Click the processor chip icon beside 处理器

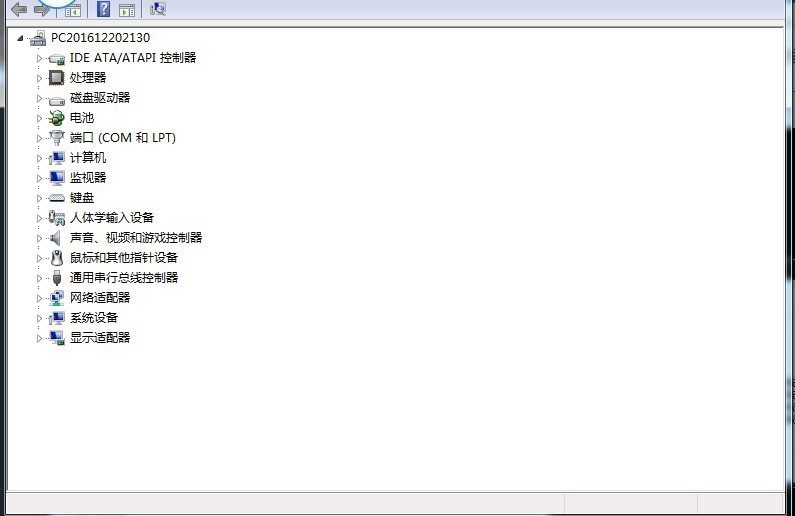point(56,78)
